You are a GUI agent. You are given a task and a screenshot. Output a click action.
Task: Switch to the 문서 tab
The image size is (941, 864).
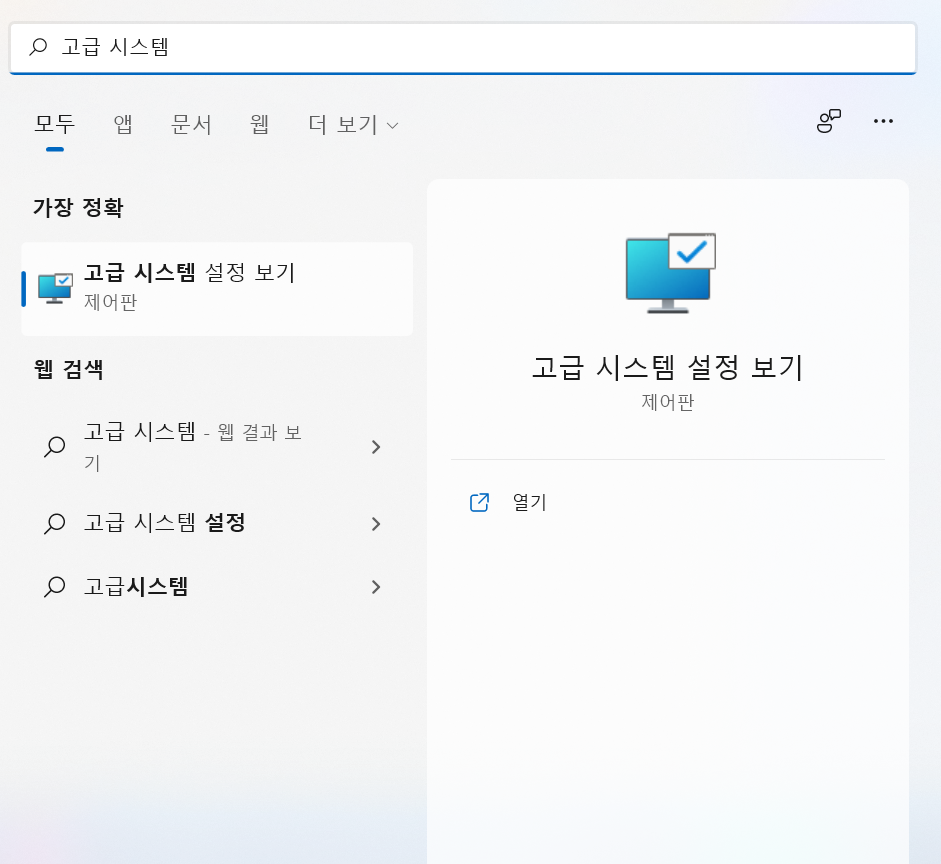coord(191,125)
